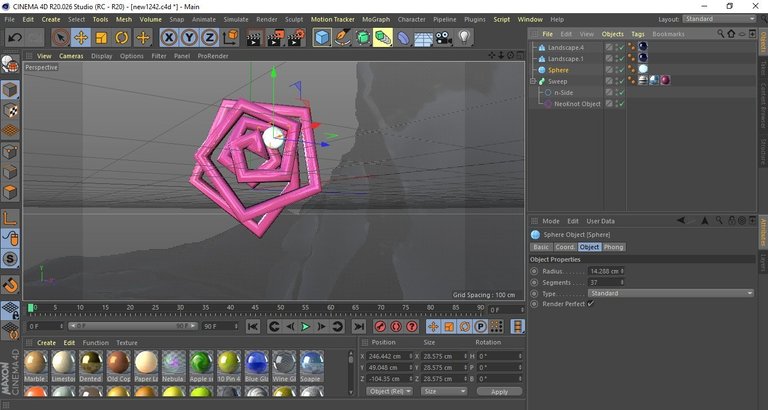Select the Live Selection arrow tool
Image resolution: width=768 pixels, height=410 pixels.
pos(61,38)
